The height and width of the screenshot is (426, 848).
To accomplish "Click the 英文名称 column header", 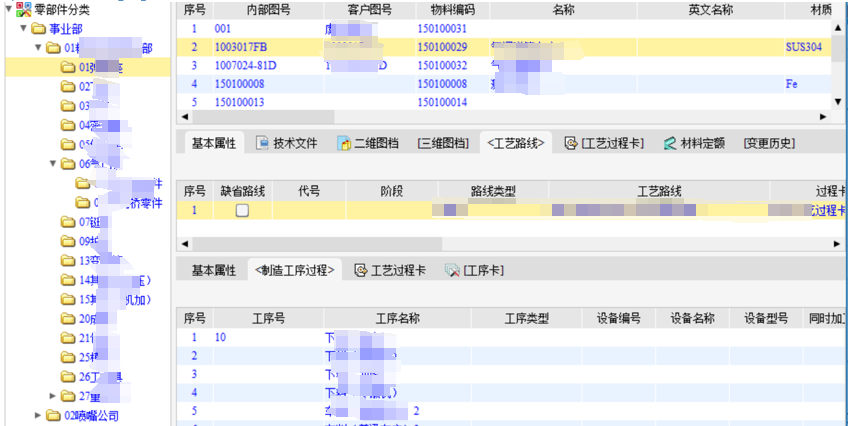I will tap(711, 11).
